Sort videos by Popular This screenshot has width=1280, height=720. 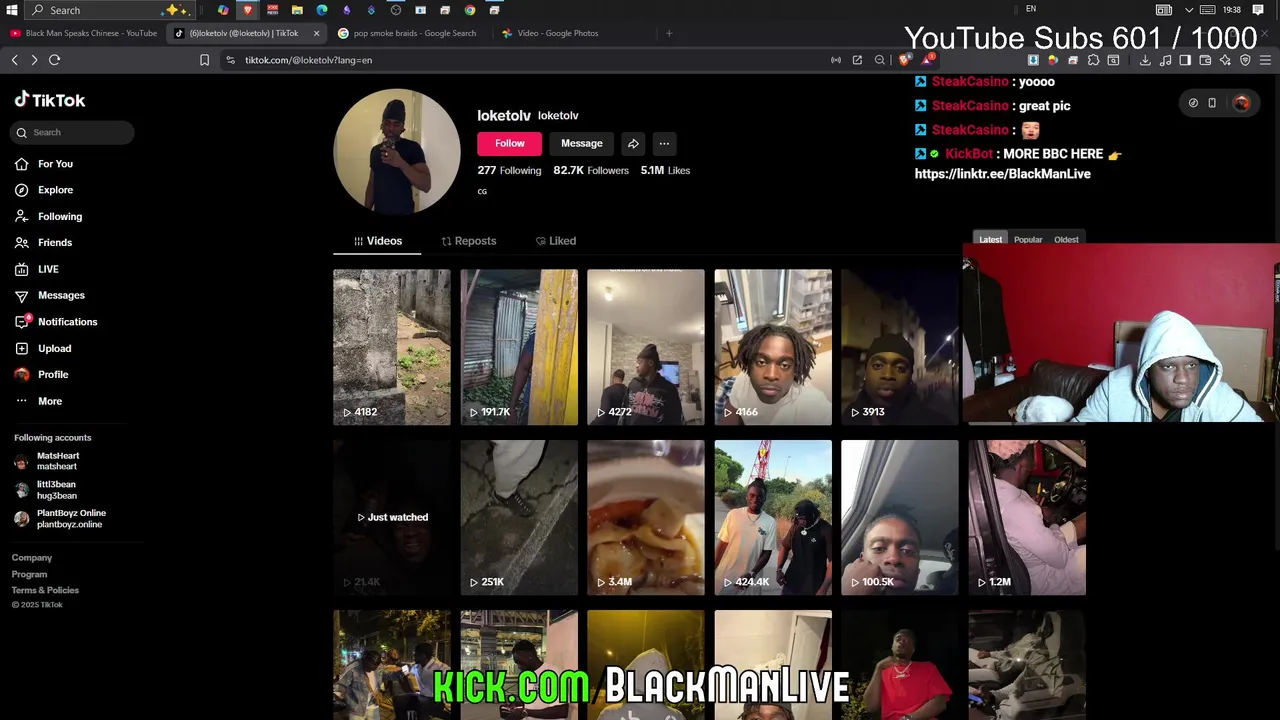pos(1028,240)
